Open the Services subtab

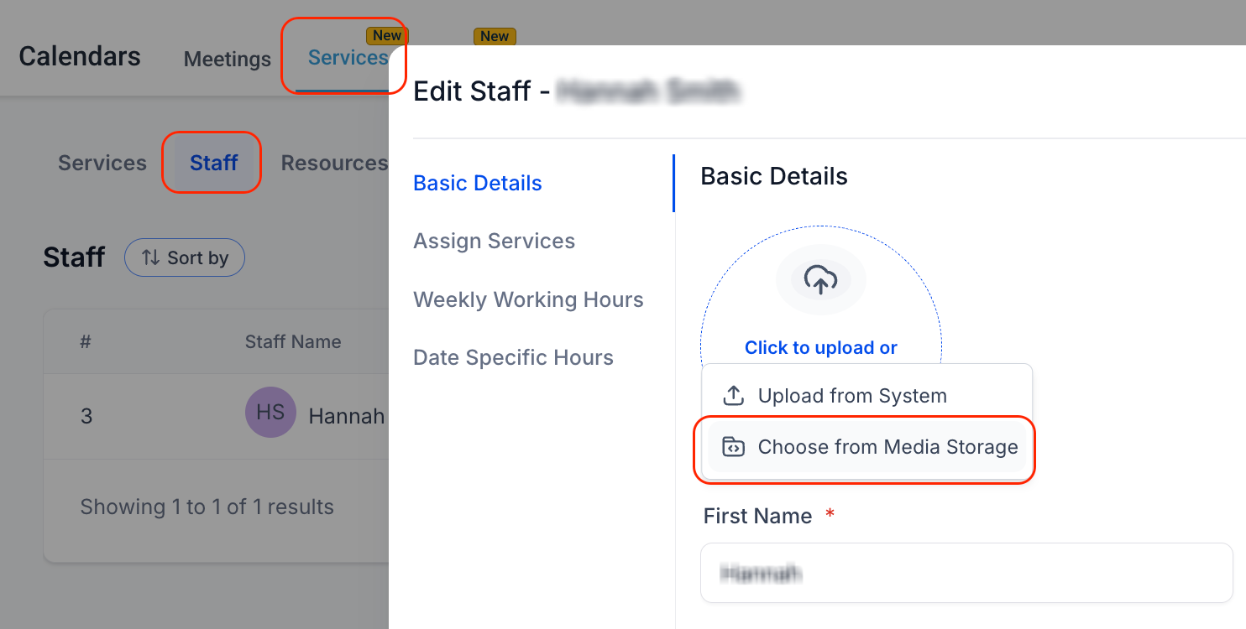[101, 162]
